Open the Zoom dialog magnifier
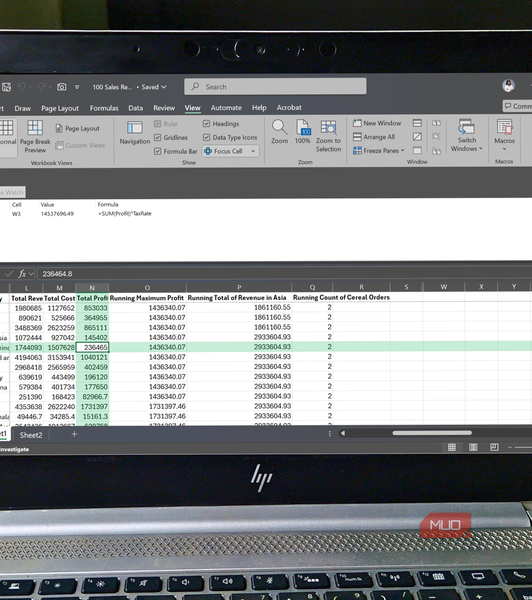The image size is (532, 600). coord(279,132)
